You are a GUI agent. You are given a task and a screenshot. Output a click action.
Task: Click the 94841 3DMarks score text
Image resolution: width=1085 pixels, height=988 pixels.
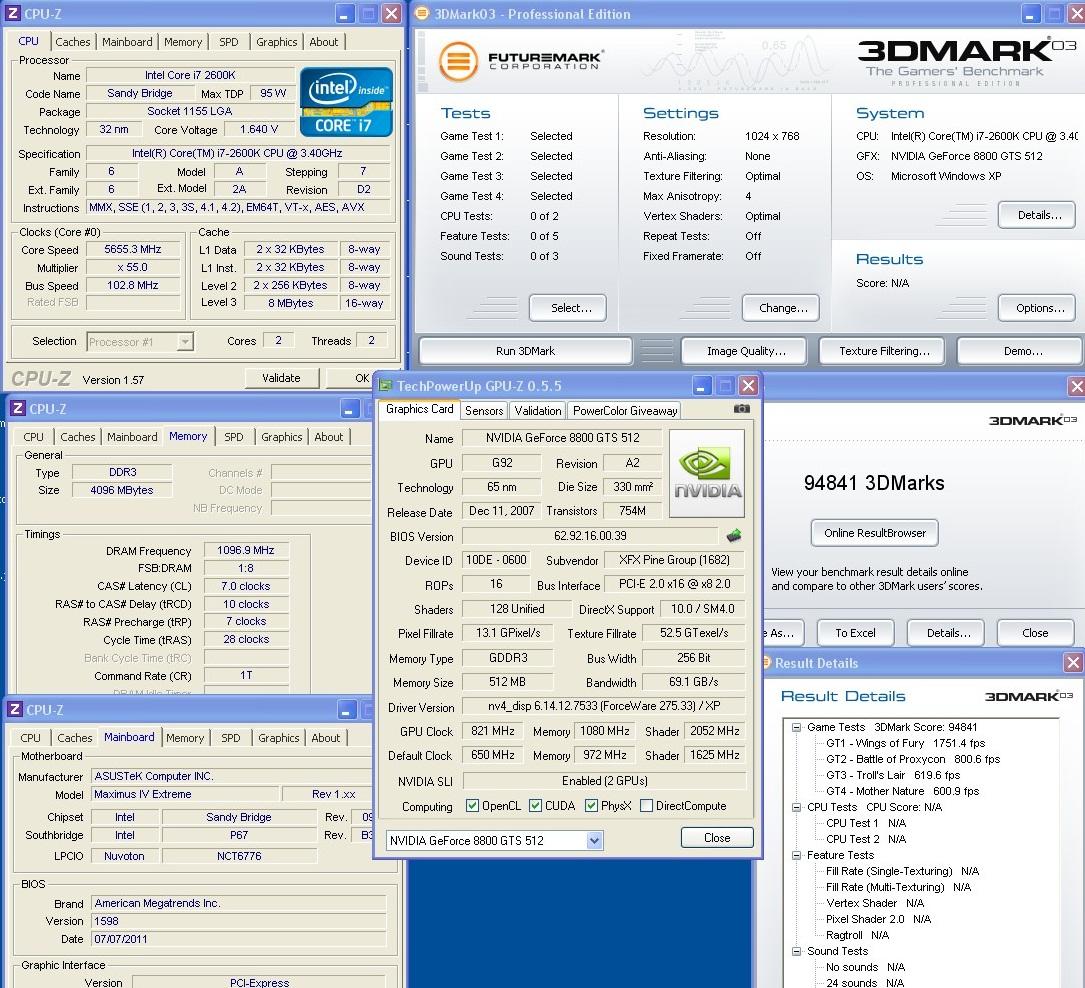coord(874,483)
